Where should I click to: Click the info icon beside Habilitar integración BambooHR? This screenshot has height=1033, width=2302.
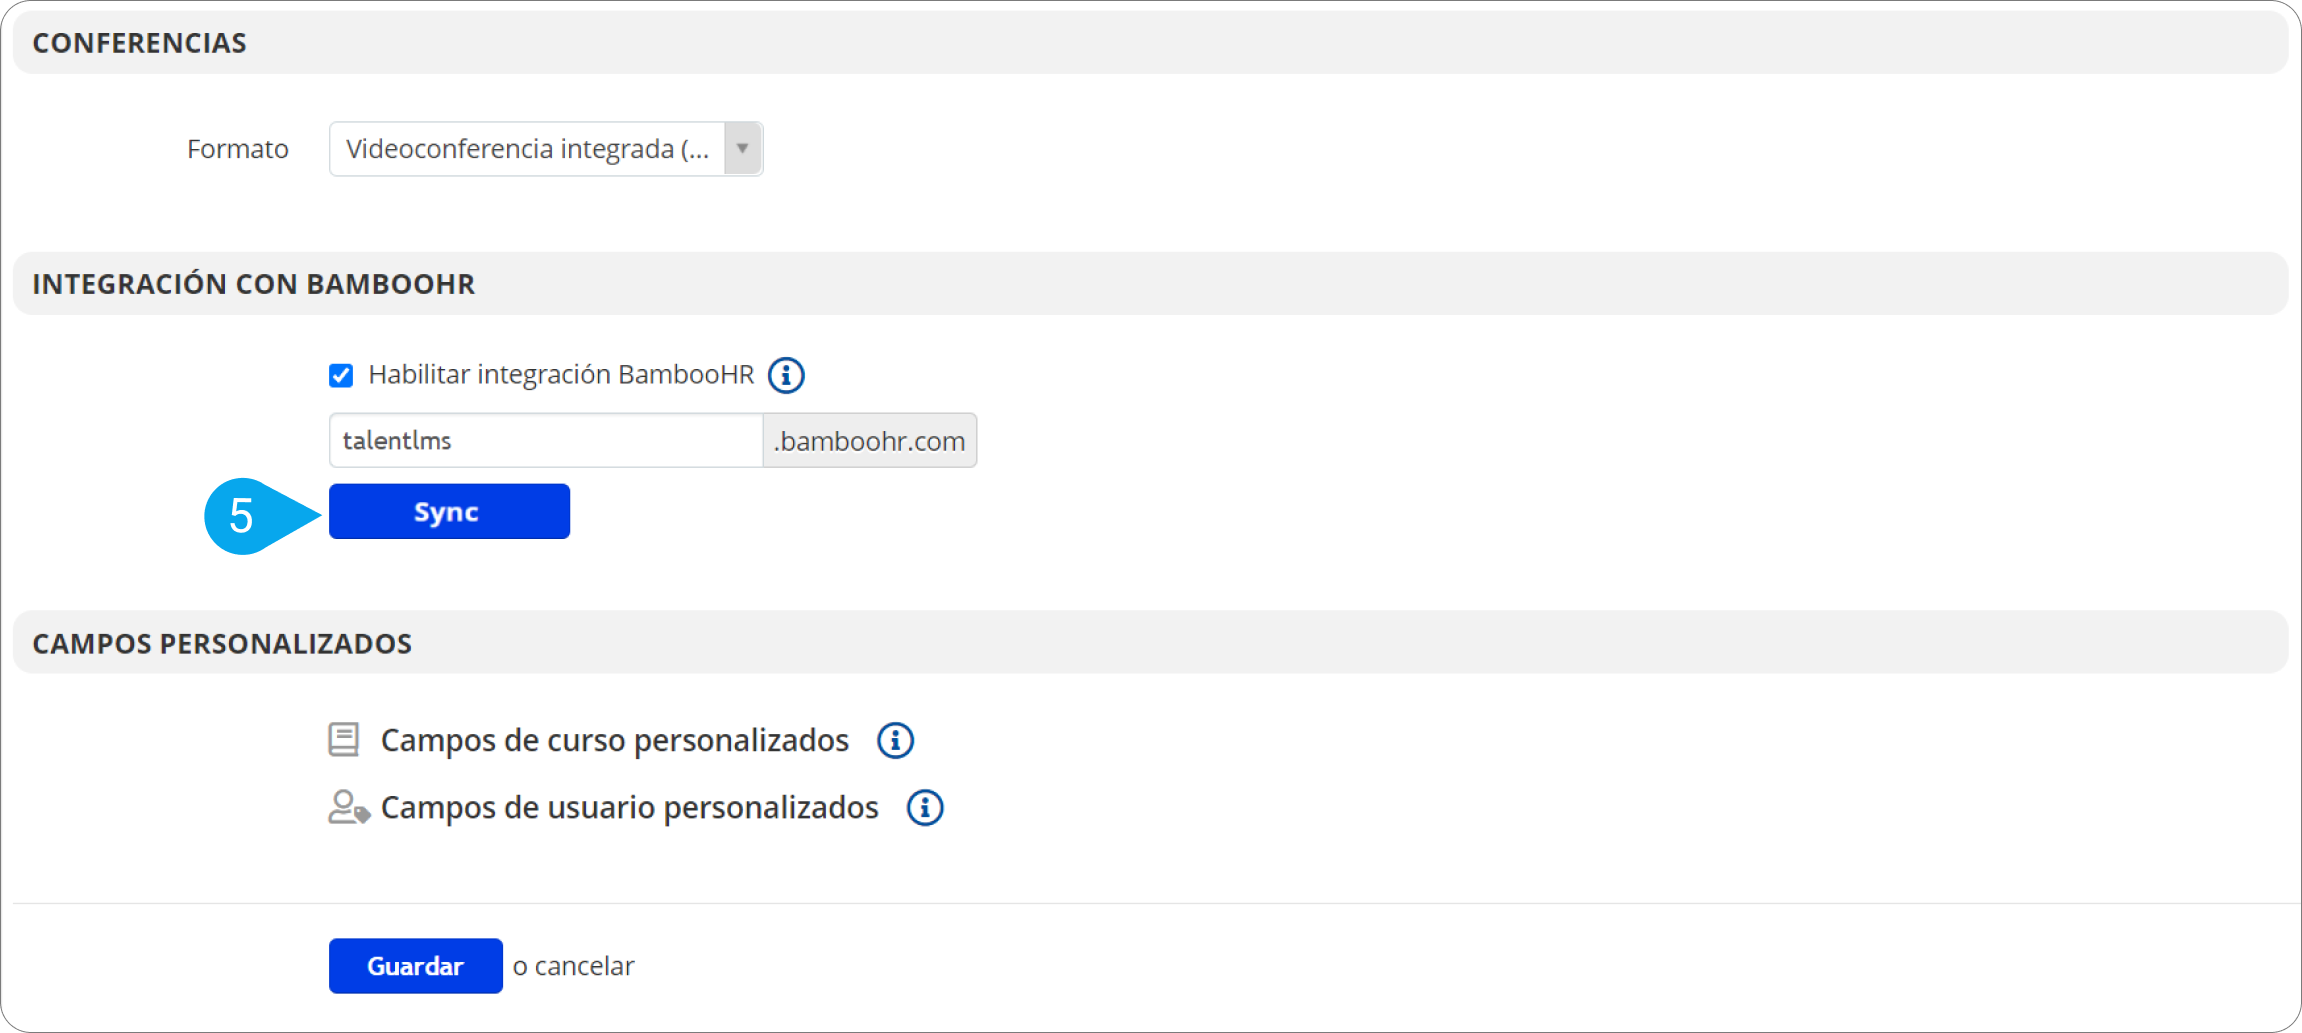pos(786,375)
